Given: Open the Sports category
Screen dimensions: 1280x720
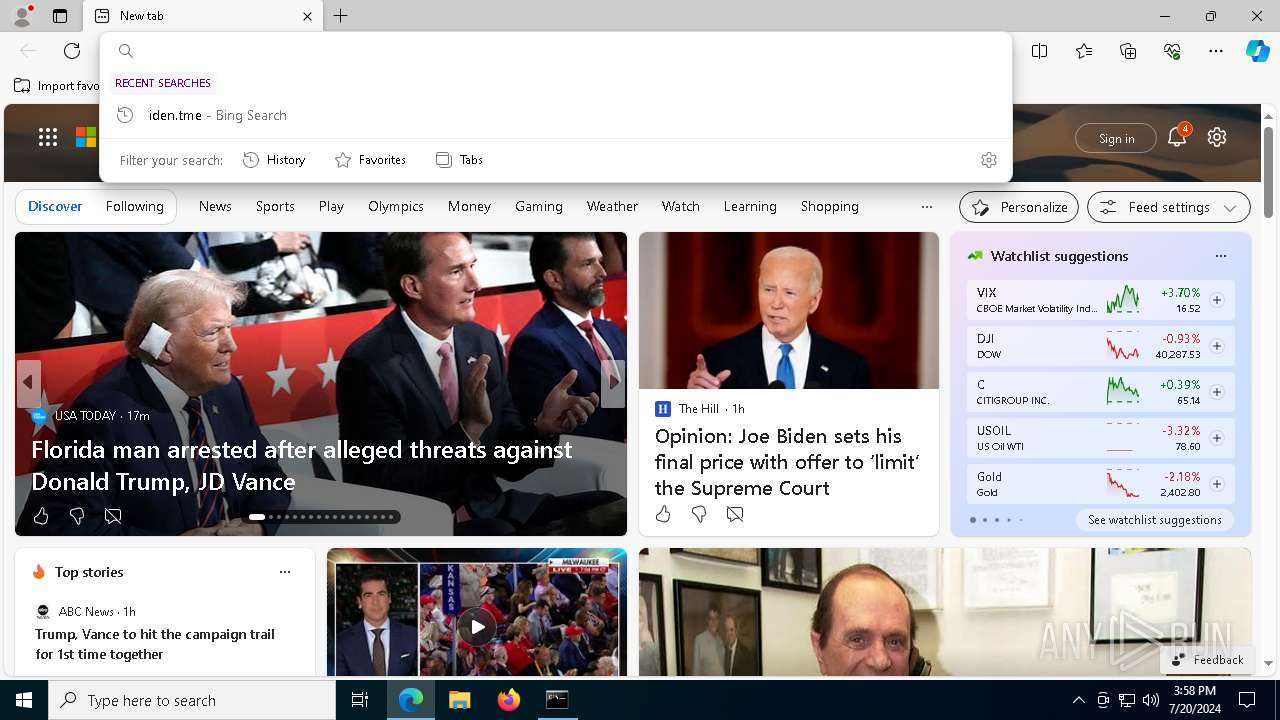Looking at the screenshot, I should click(275, 206).
